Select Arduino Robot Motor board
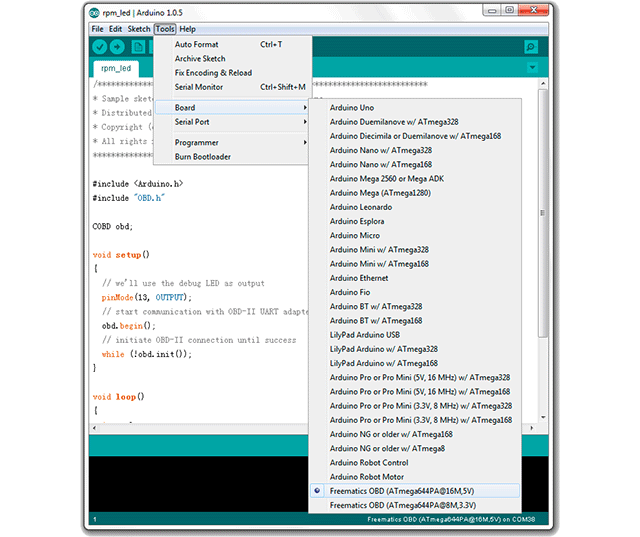Viewport: 640px width, 537px height. [x=415, y=477]
